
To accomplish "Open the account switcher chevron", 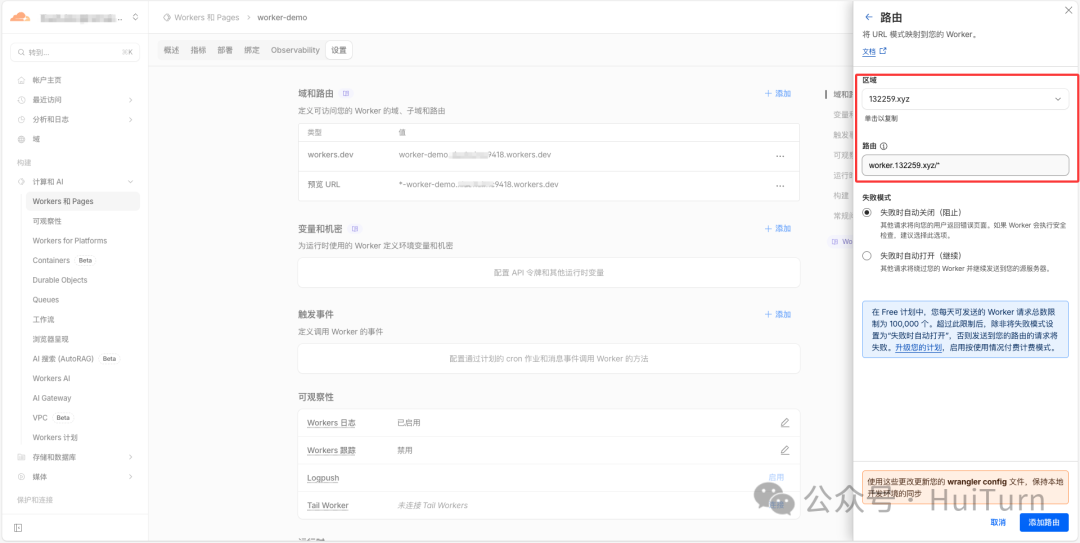I will 135,17.
